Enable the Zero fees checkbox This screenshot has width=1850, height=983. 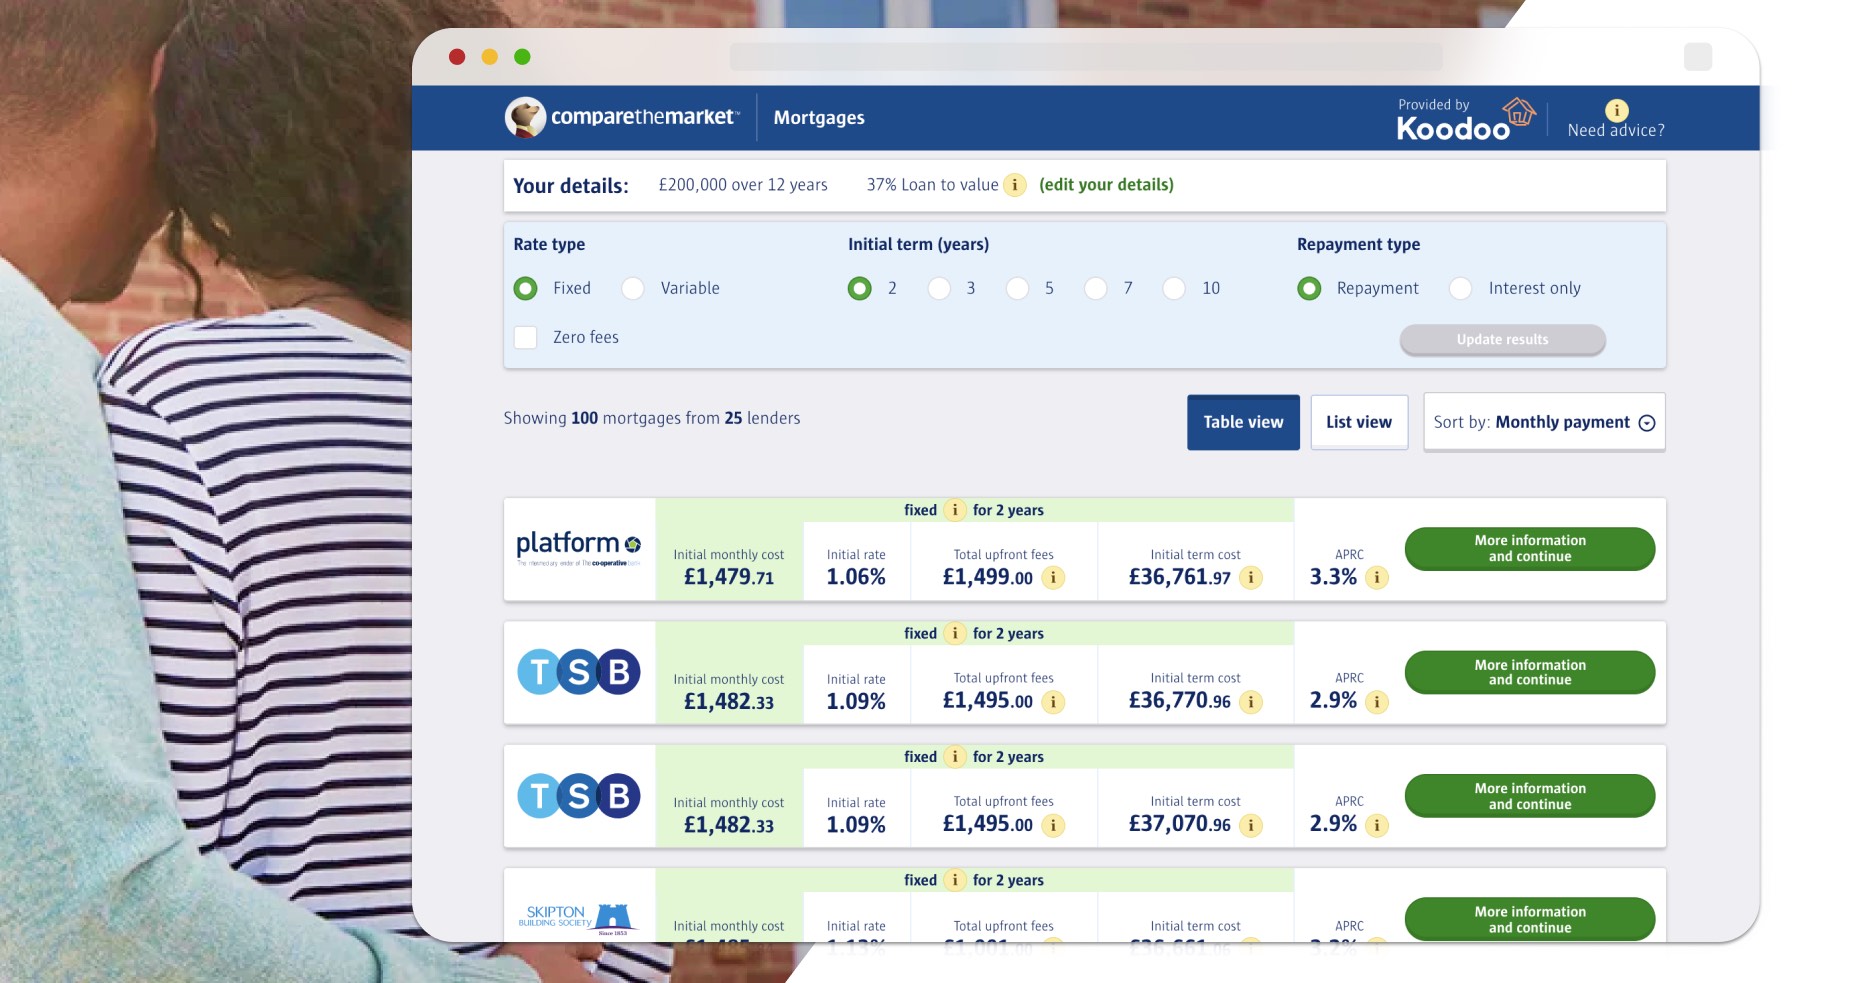click(526, 338)
